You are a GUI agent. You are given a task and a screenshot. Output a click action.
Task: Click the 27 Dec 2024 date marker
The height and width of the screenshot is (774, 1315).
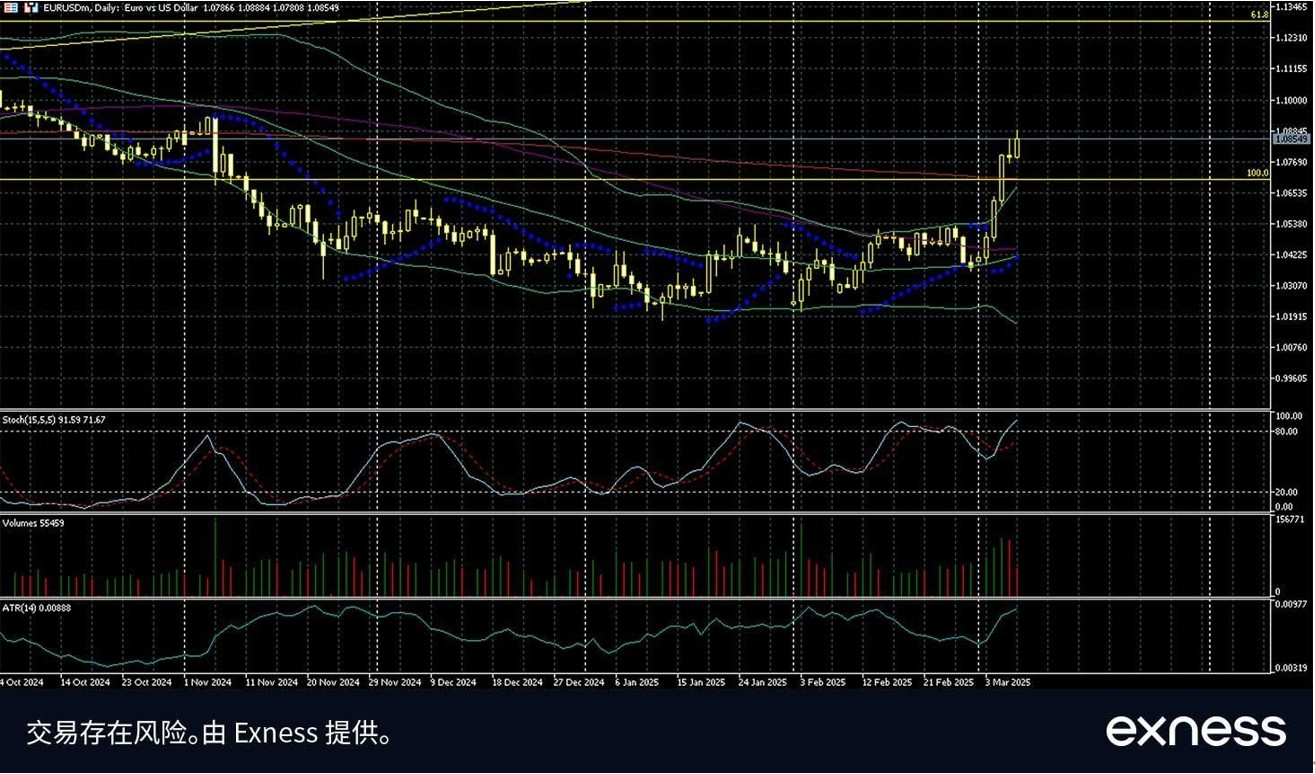580,682
